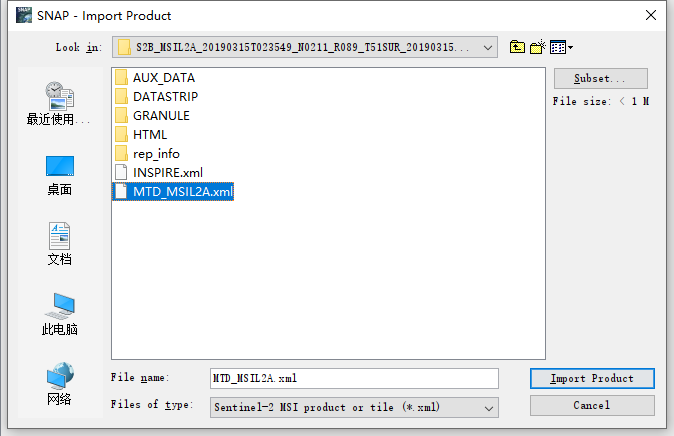Open the 网络 network shortcut

59,384
